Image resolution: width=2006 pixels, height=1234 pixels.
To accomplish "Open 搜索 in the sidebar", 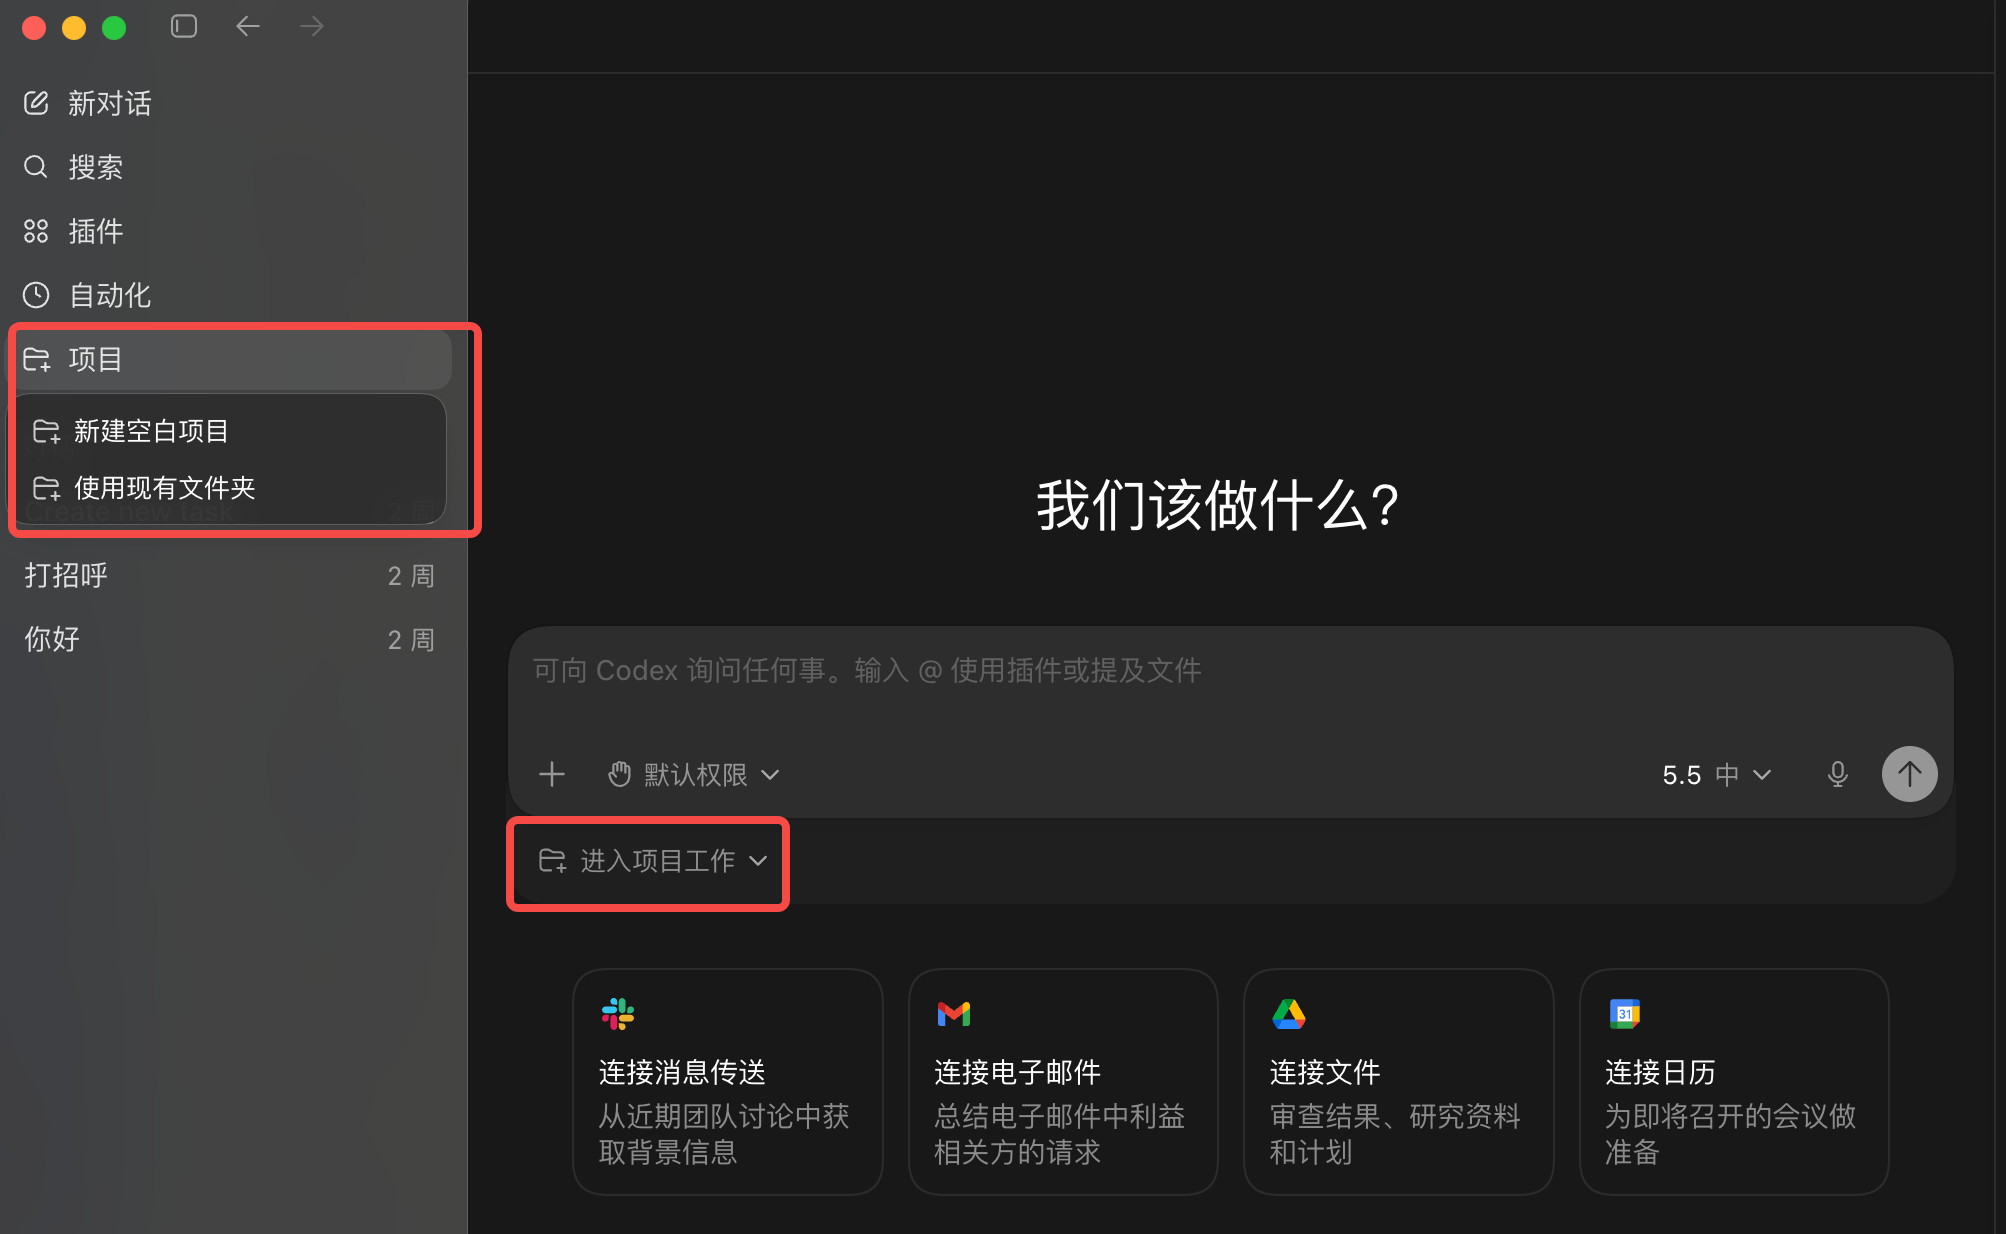I will click(230, 167).
